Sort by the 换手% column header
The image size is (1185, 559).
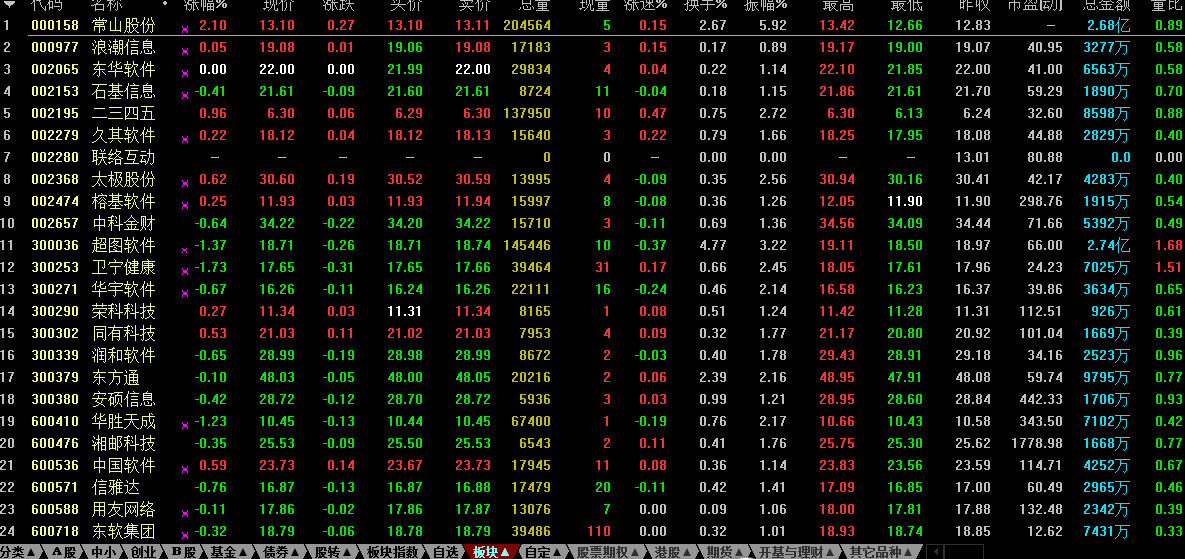[704, 5]
